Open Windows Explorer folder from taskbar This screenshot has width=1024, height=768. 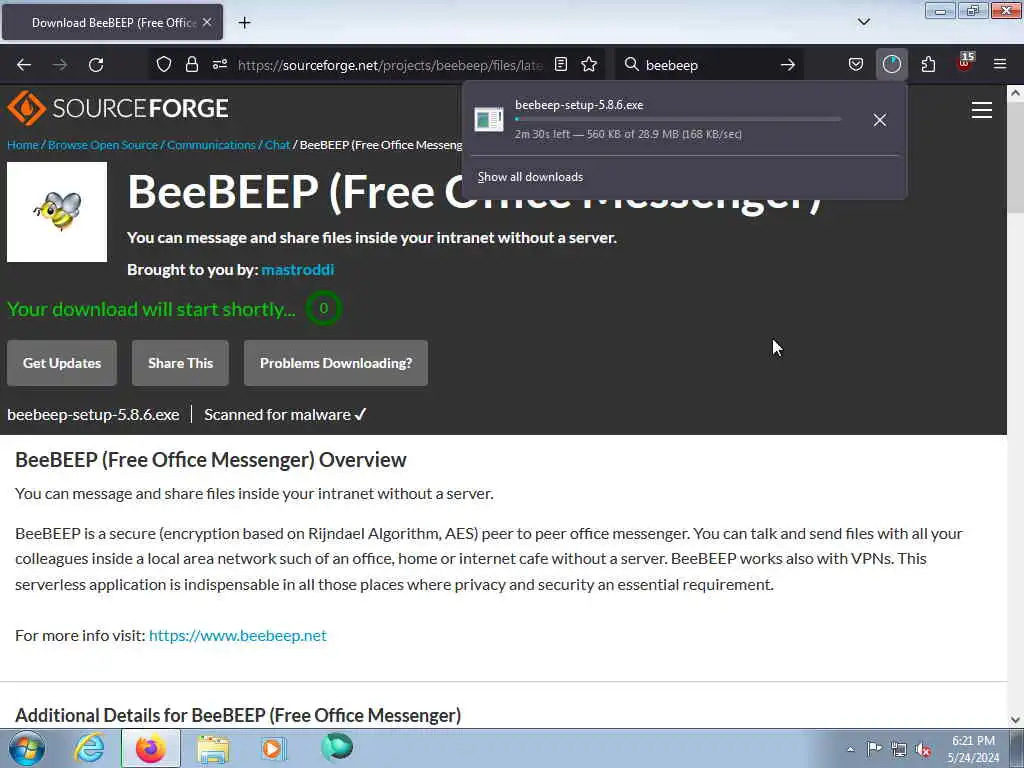213,748
